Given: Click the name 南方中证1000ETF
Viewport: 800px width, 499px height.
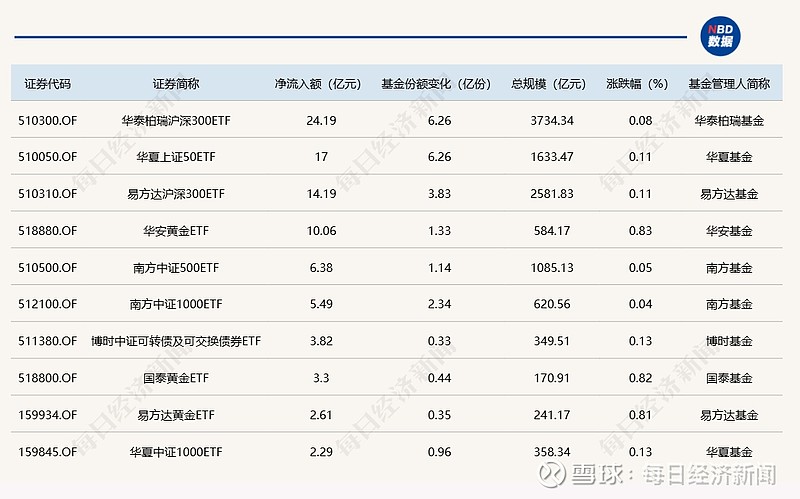Looking at the screenshot, I should (x=176, y=304).
